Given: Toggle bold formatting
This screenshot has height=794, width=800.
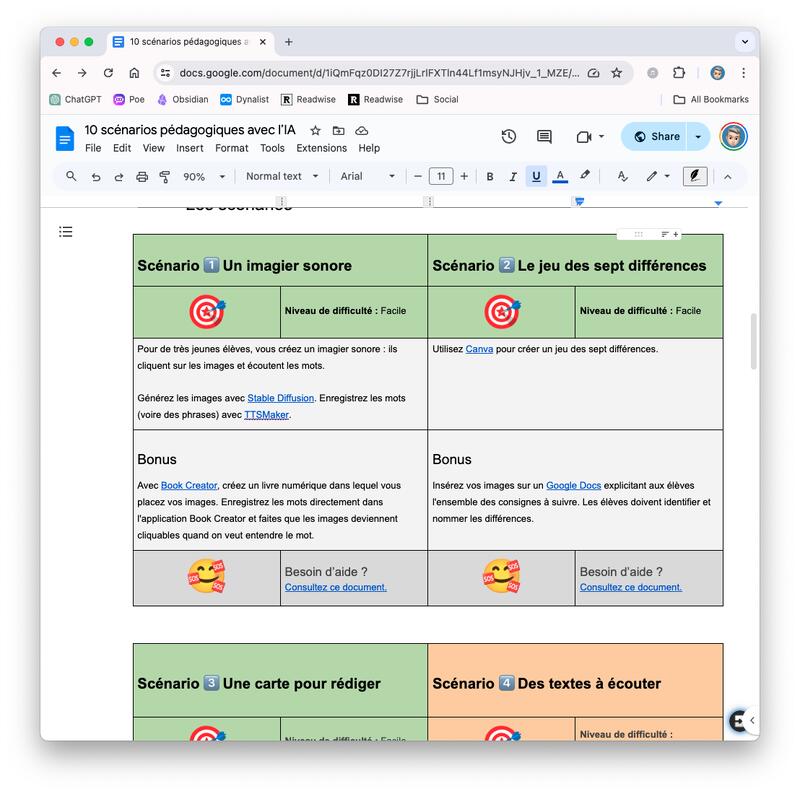Looking at the screenshot, I should click(x=490, y=177).
